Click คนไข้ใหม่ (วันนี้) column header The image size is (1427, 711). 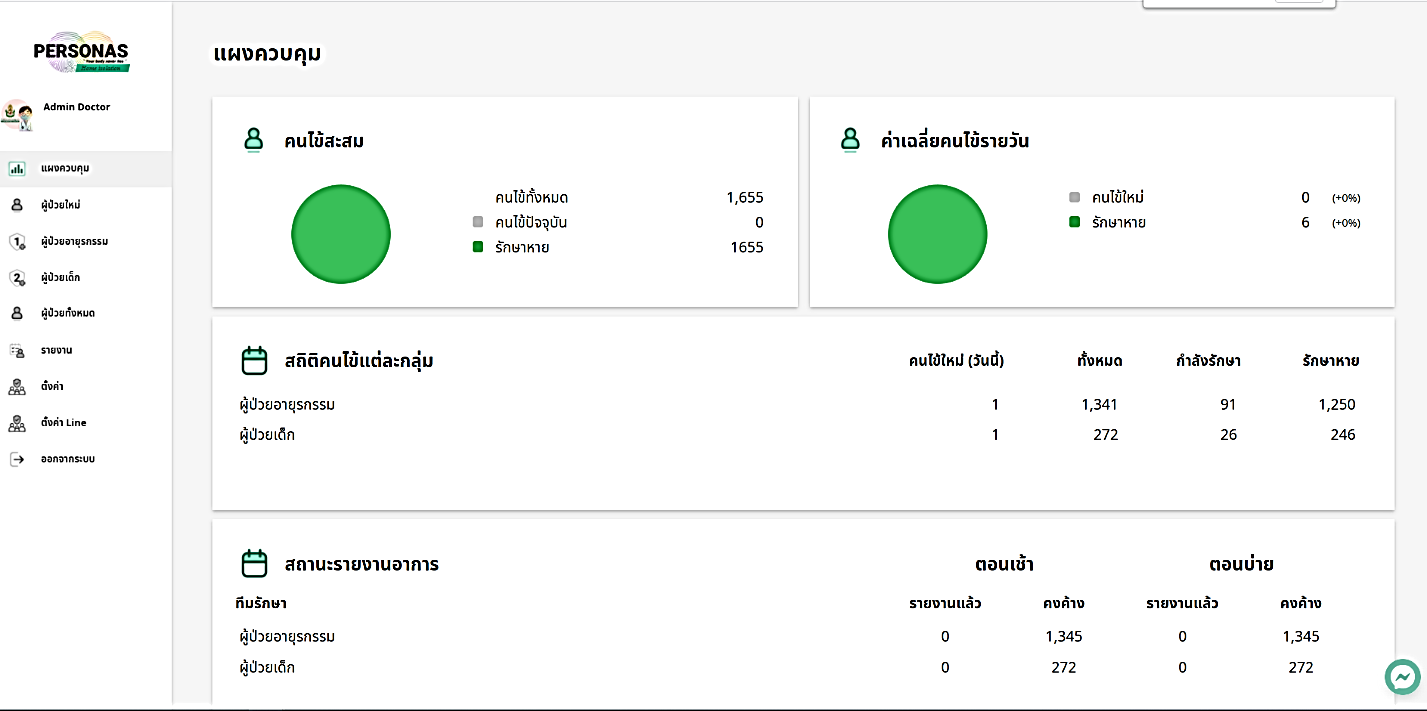[956, 361]
